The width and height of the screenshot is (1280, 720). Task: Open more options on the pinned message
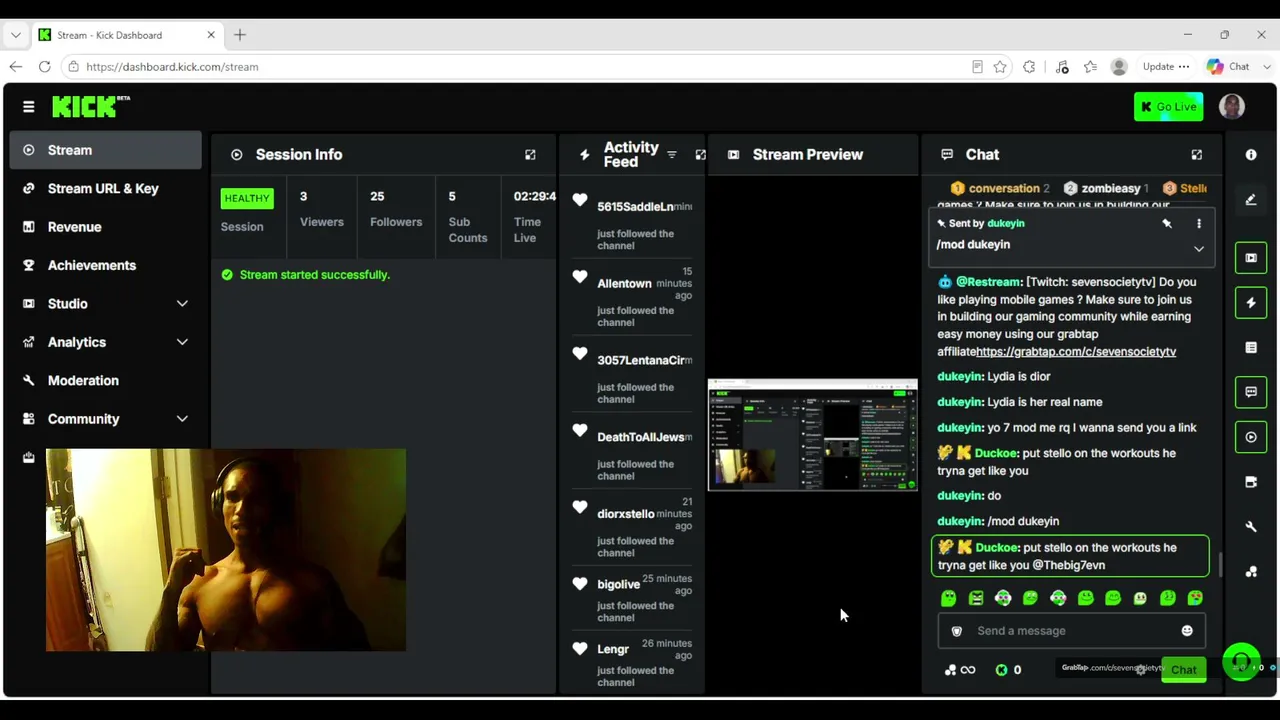click(x=1199, y=224)
